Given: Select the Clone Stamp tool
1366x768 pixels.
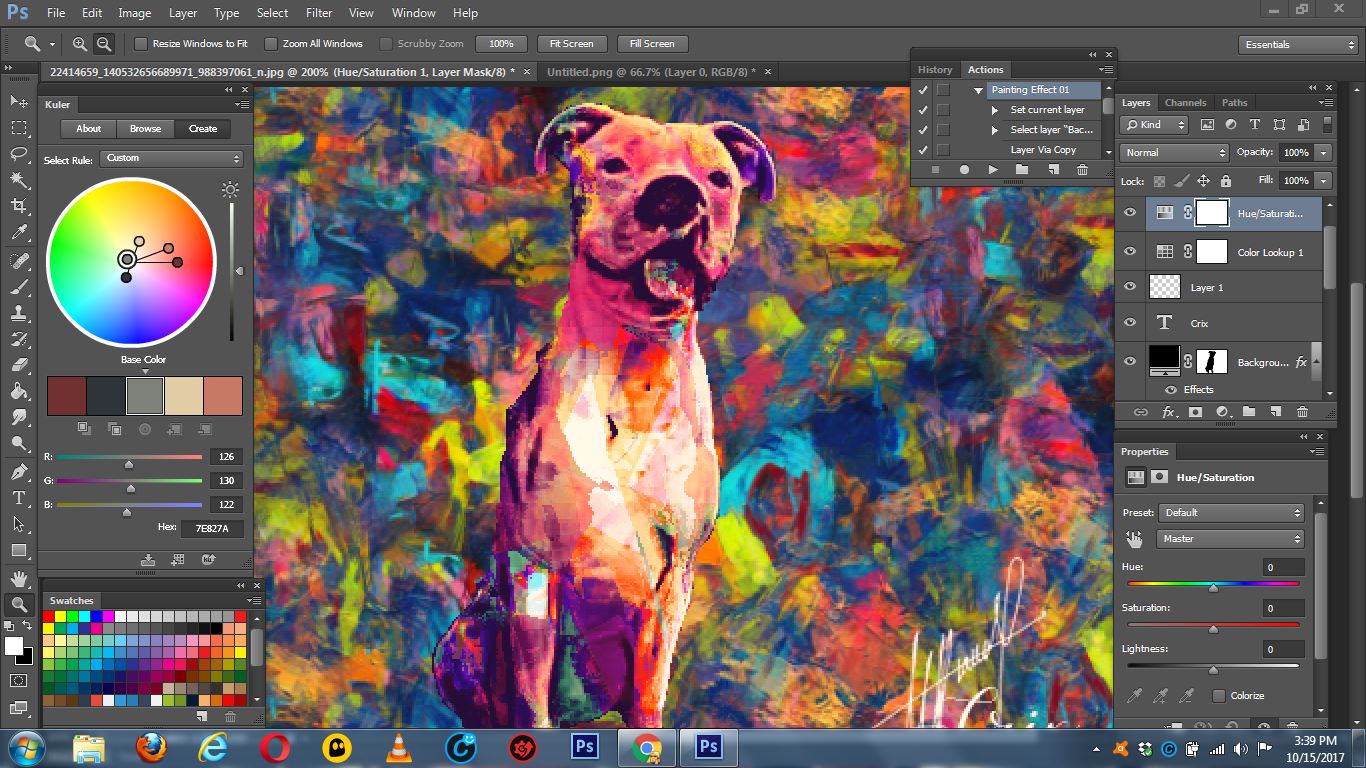Looking at the screenshot, I should pyautogui.click(x=18, y=313).
